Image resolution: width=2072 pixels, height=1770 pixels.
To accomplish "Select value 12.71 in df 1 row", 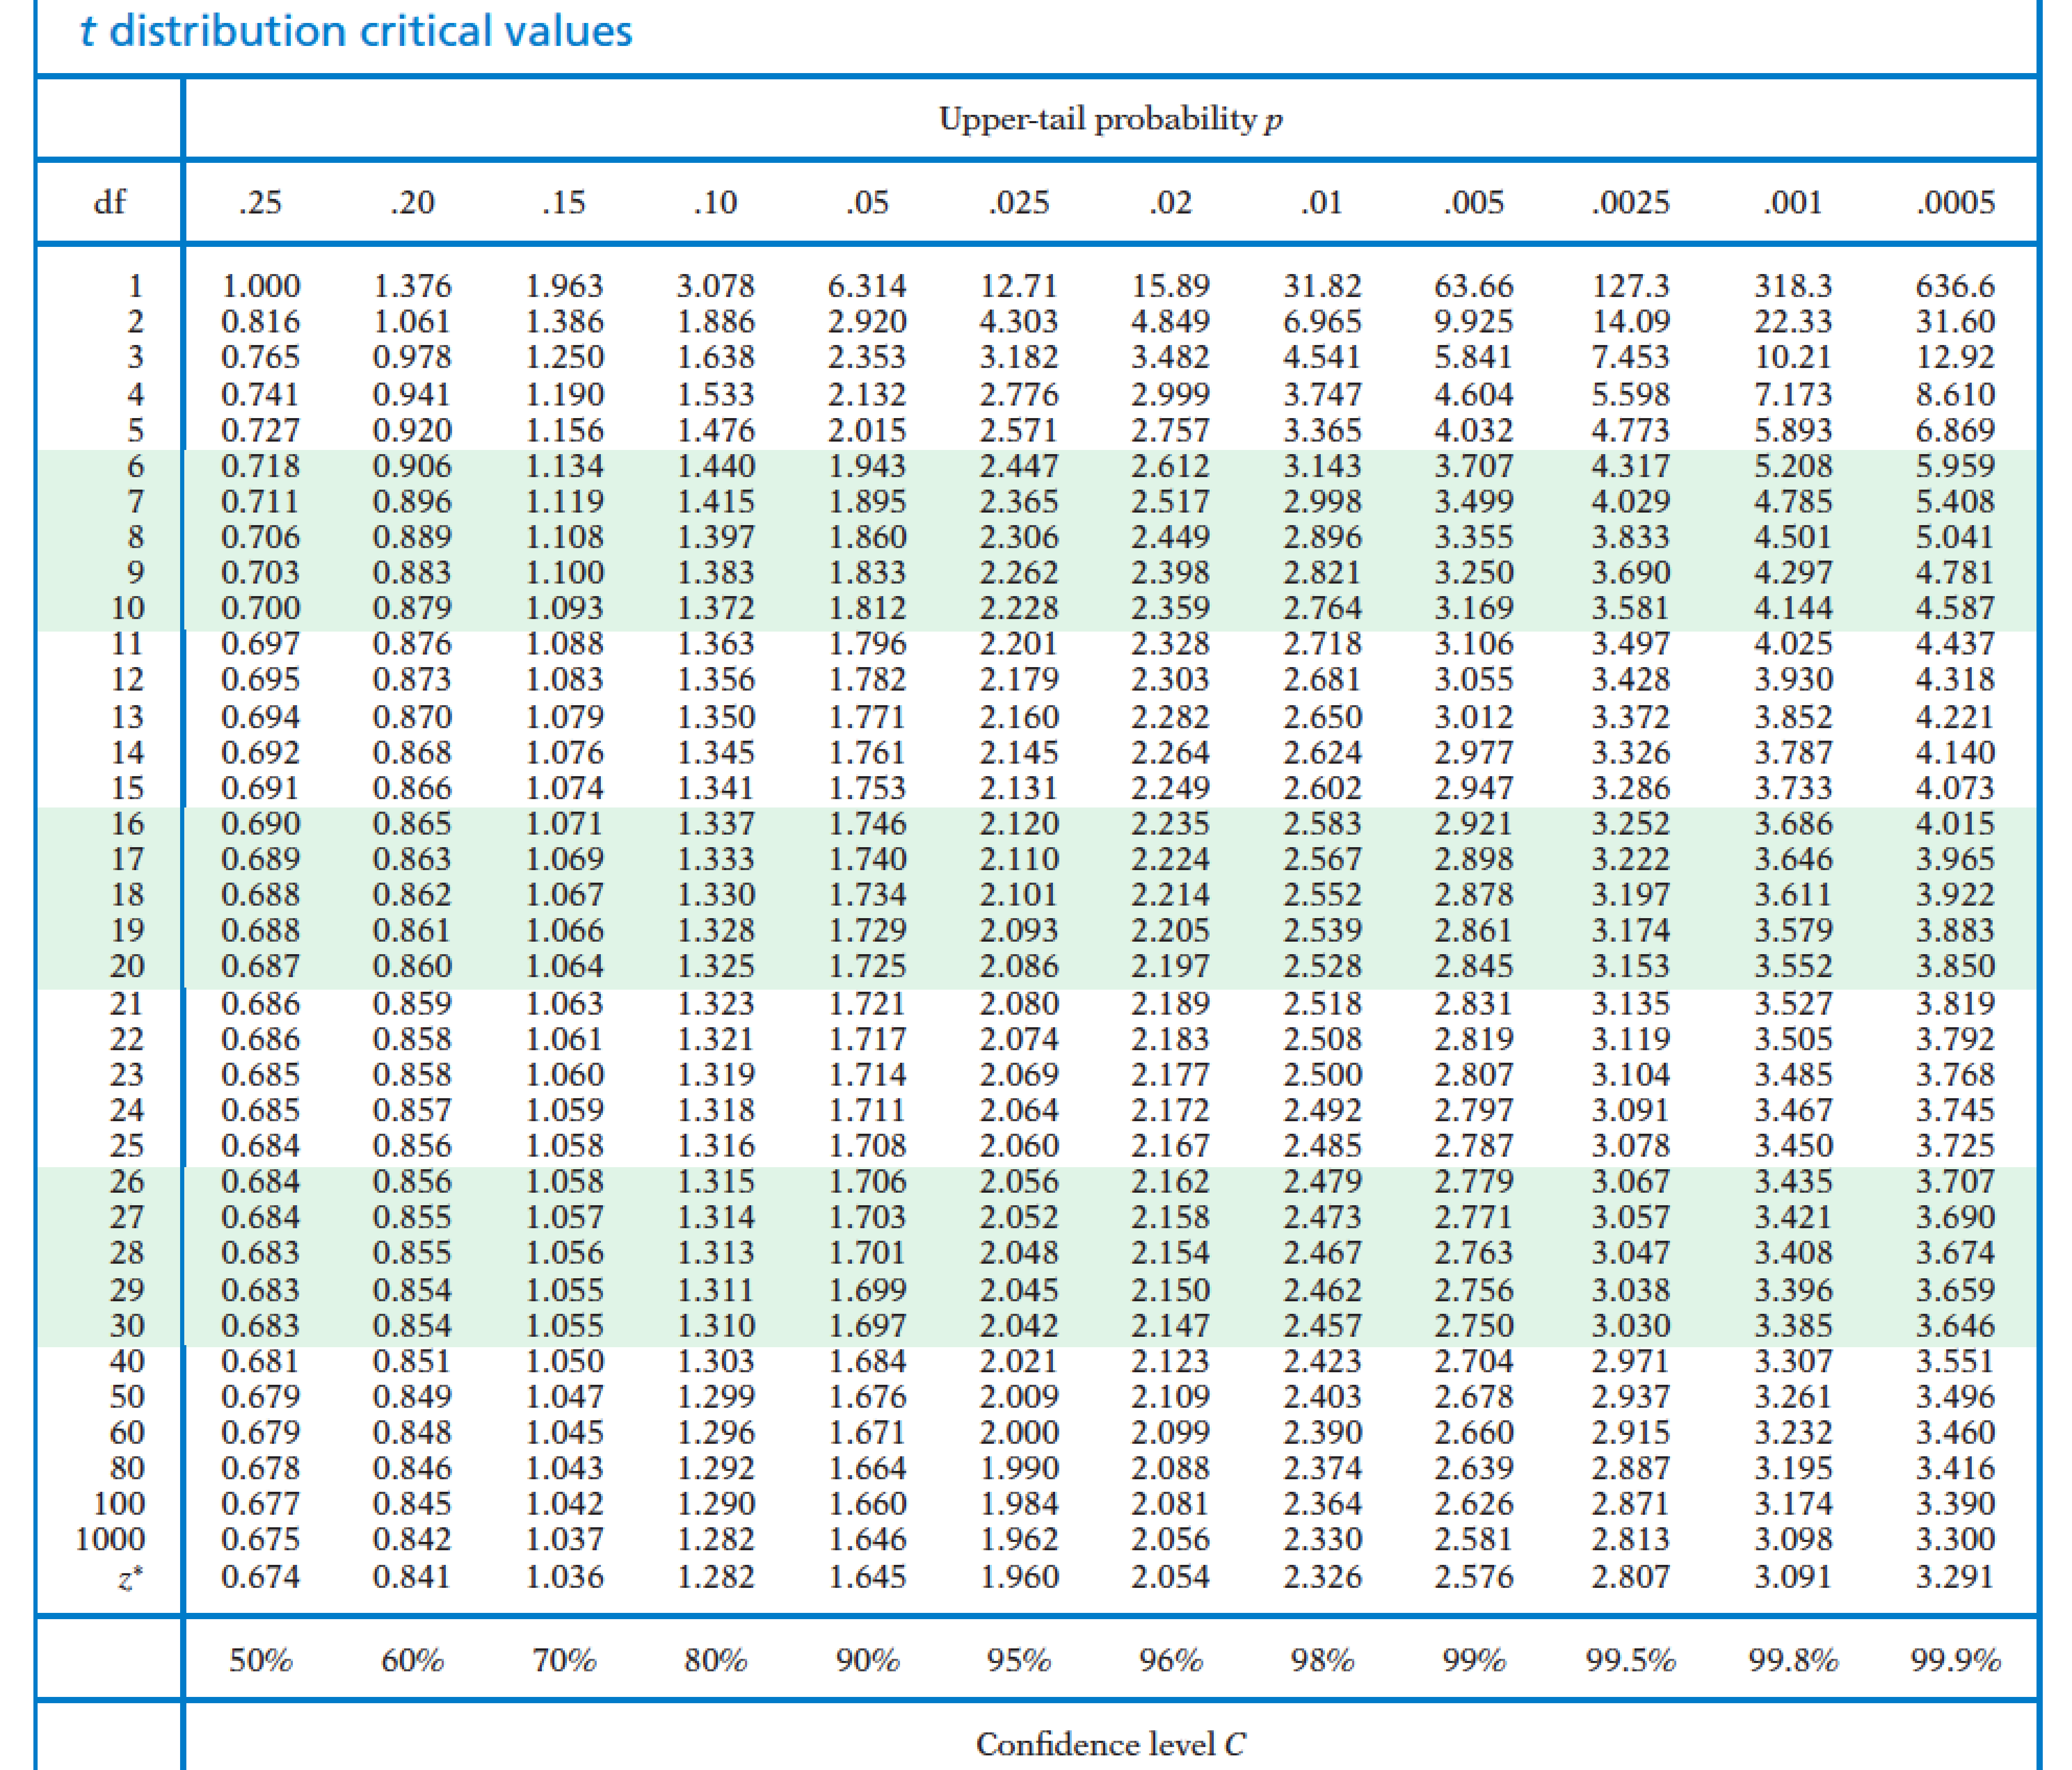I will point(1018,286).
